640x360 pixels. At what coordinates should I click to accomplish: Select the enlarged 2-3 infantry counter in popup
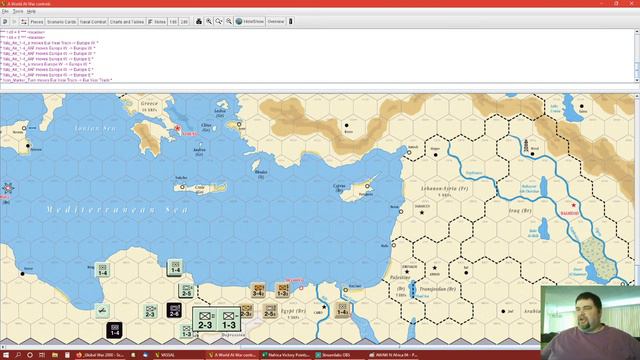(x=205, y=320)
